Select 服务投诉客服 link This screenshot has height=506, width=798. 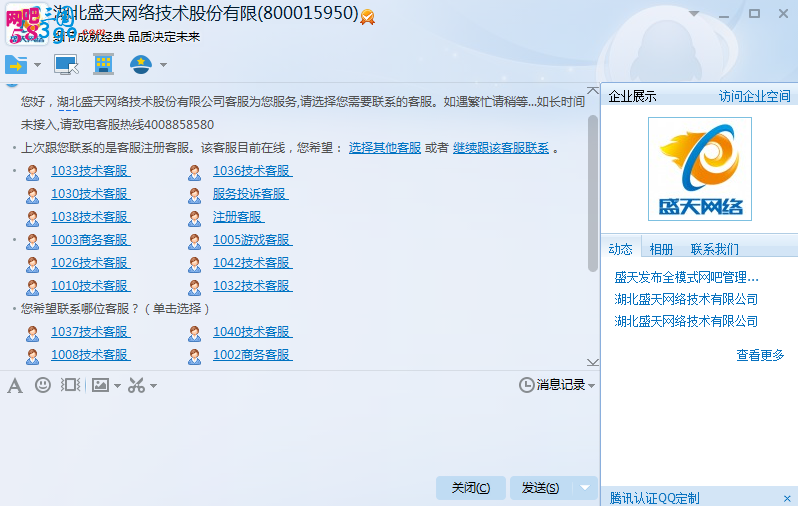(x=250, y=194)
